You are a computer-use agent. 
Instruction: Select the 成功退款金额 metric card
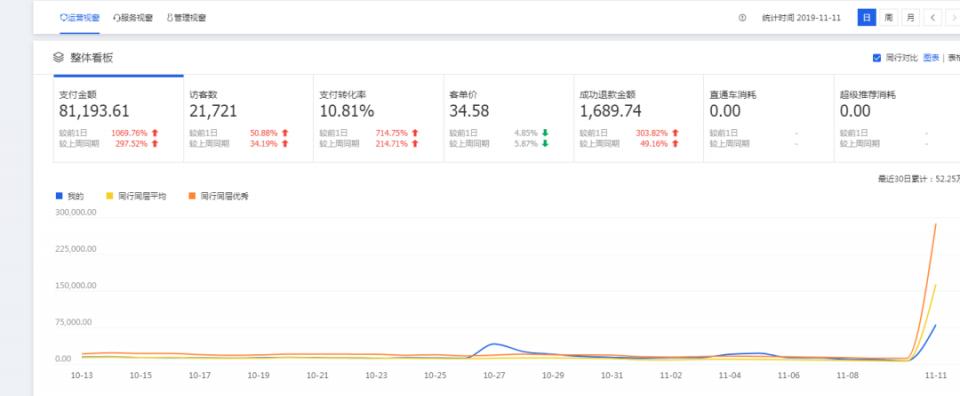pyautogui.click(x=639, y=119)
